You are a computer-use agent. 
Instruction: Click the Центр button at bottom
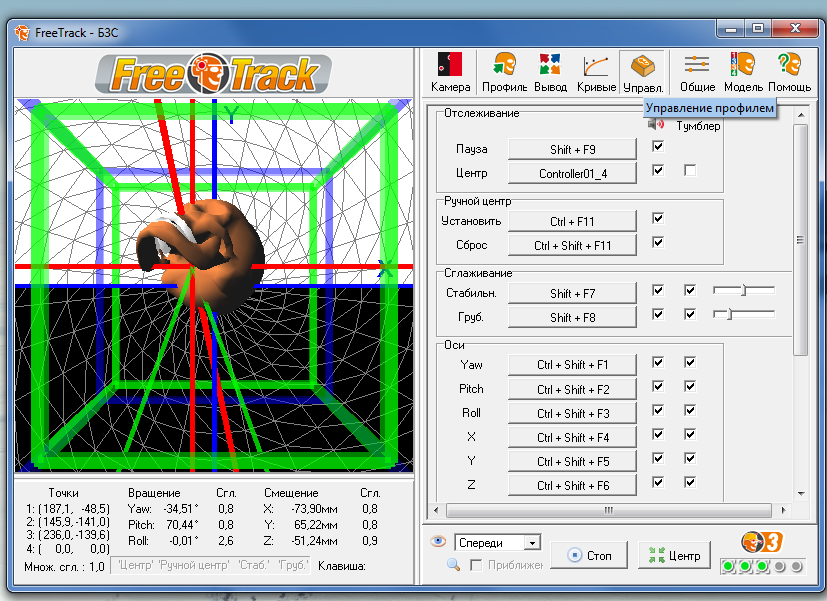(x=674, y=555)
